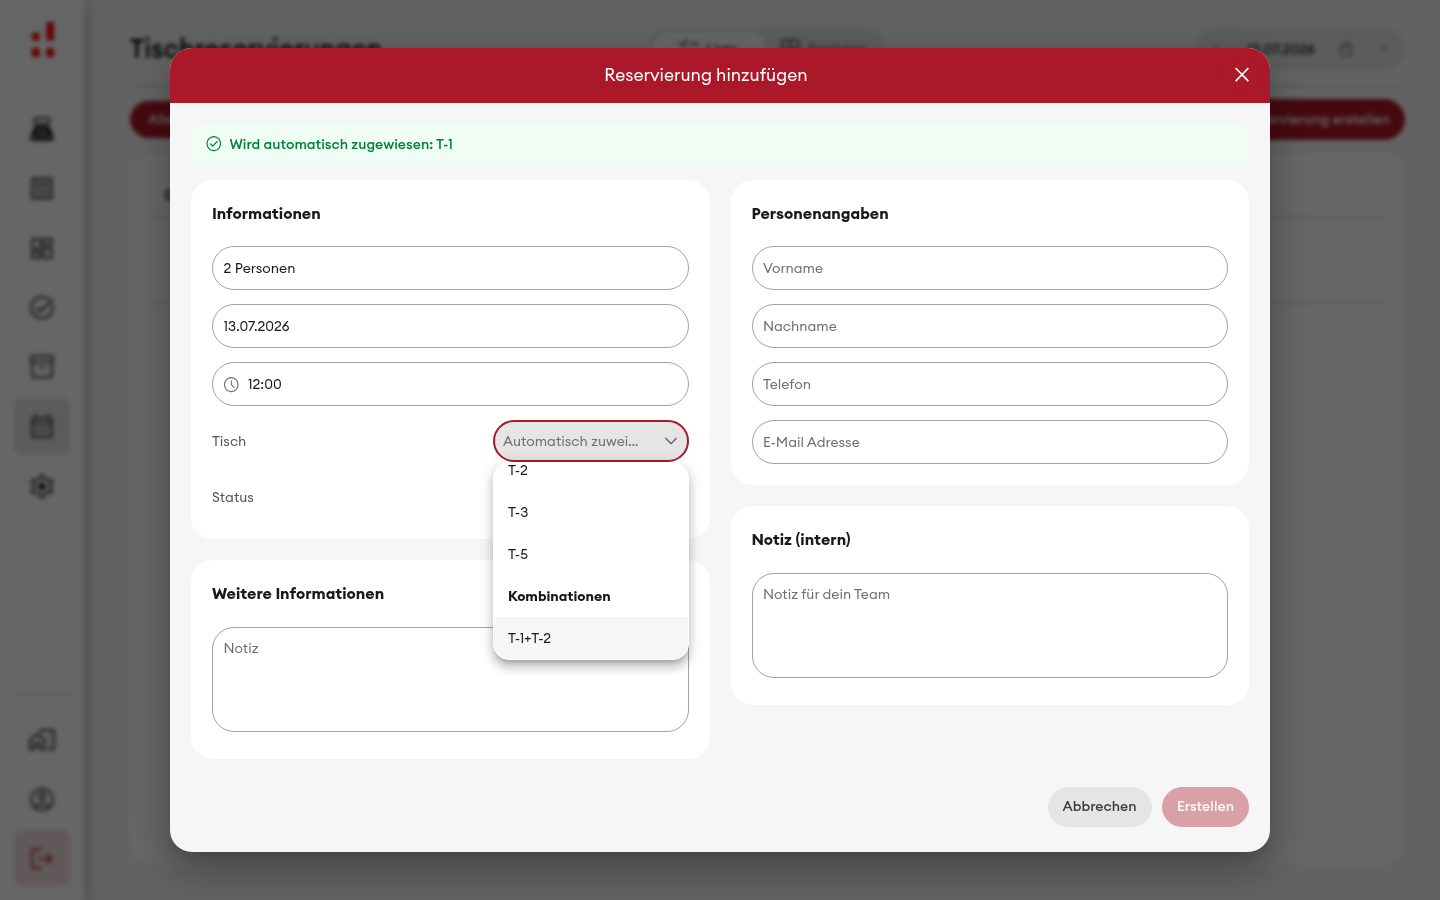Open the highlighted calendar icon in the sidebar

[42, 427]
